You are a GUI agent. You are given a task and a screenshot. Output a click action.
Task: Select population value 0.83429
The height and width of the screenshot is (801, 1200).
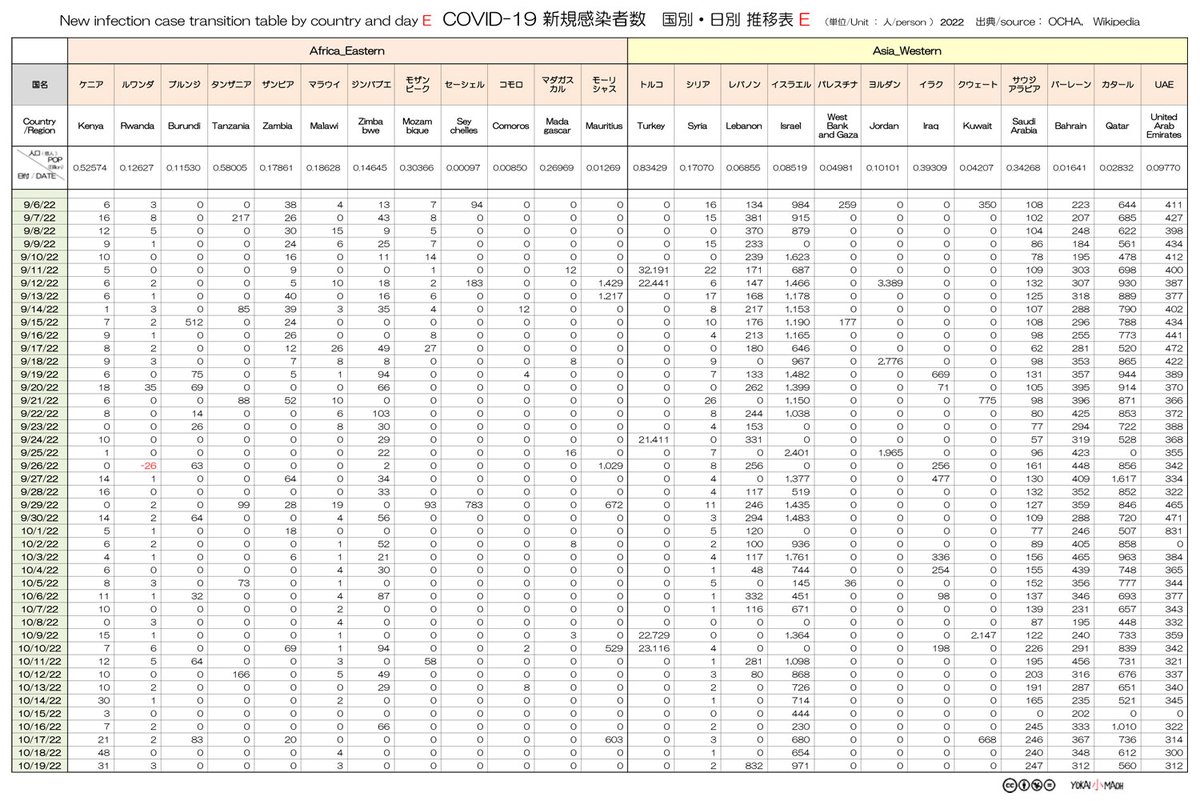pos(651,168)
